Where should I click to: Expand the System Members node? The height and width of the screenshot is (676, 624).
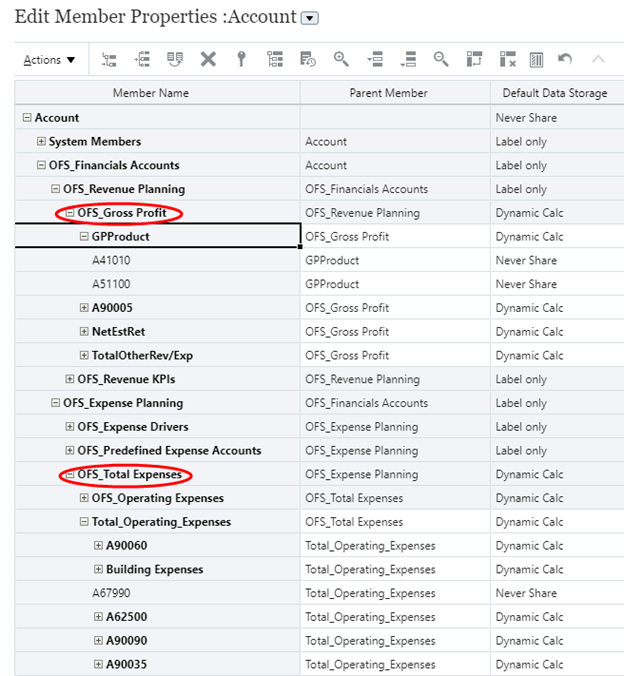[41, 142]
